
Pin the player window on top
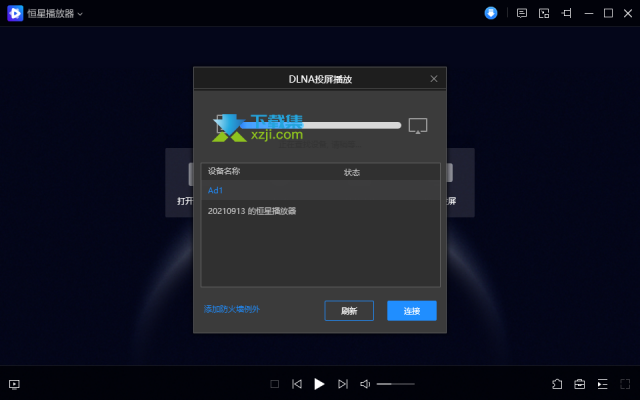click(566, 13)
